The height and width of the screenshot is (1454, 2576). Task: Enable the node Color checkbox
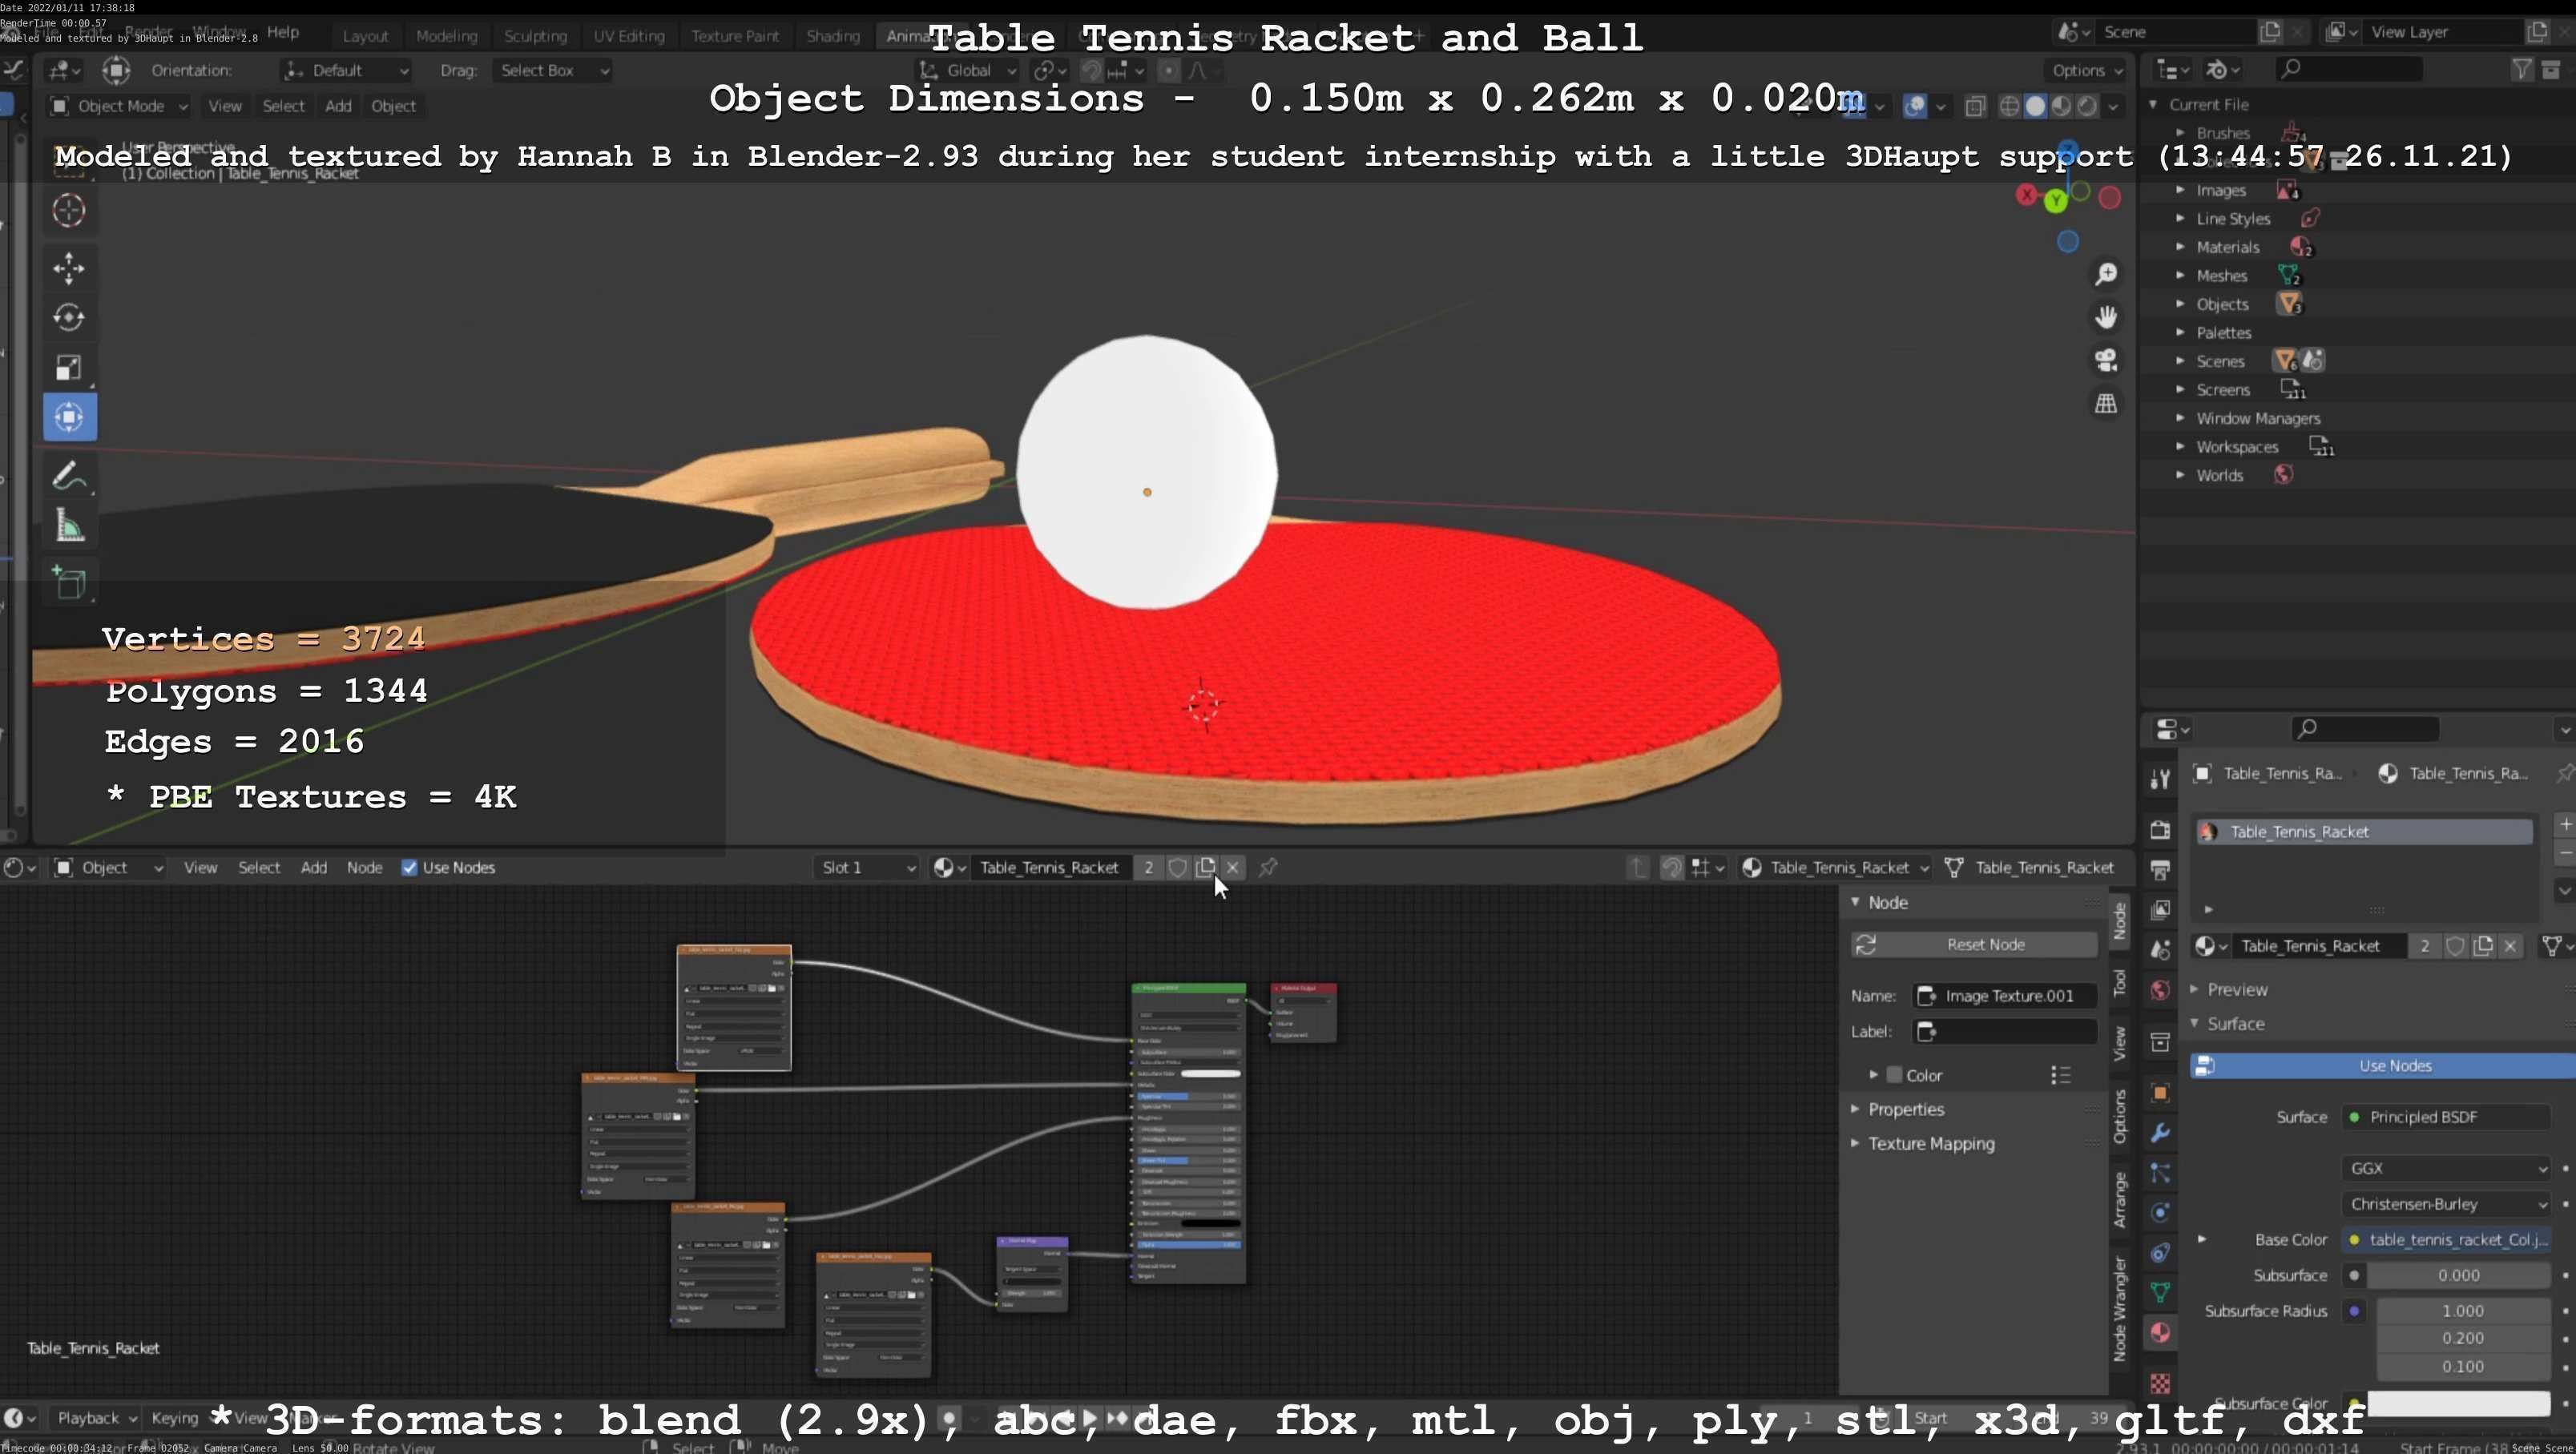click(x=1893, y=1075)
